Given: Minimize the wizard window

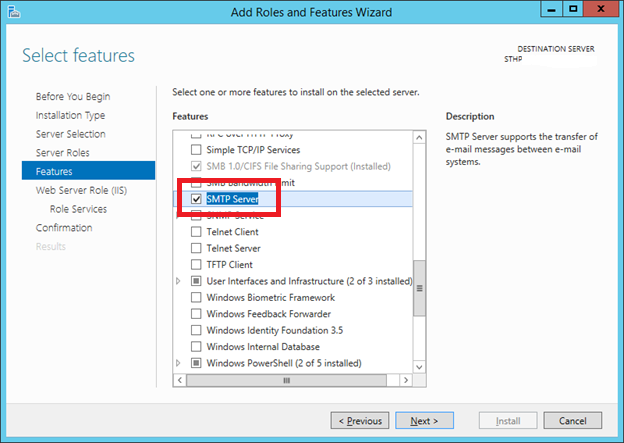Looking at the screenshot, I should (551, 9).
